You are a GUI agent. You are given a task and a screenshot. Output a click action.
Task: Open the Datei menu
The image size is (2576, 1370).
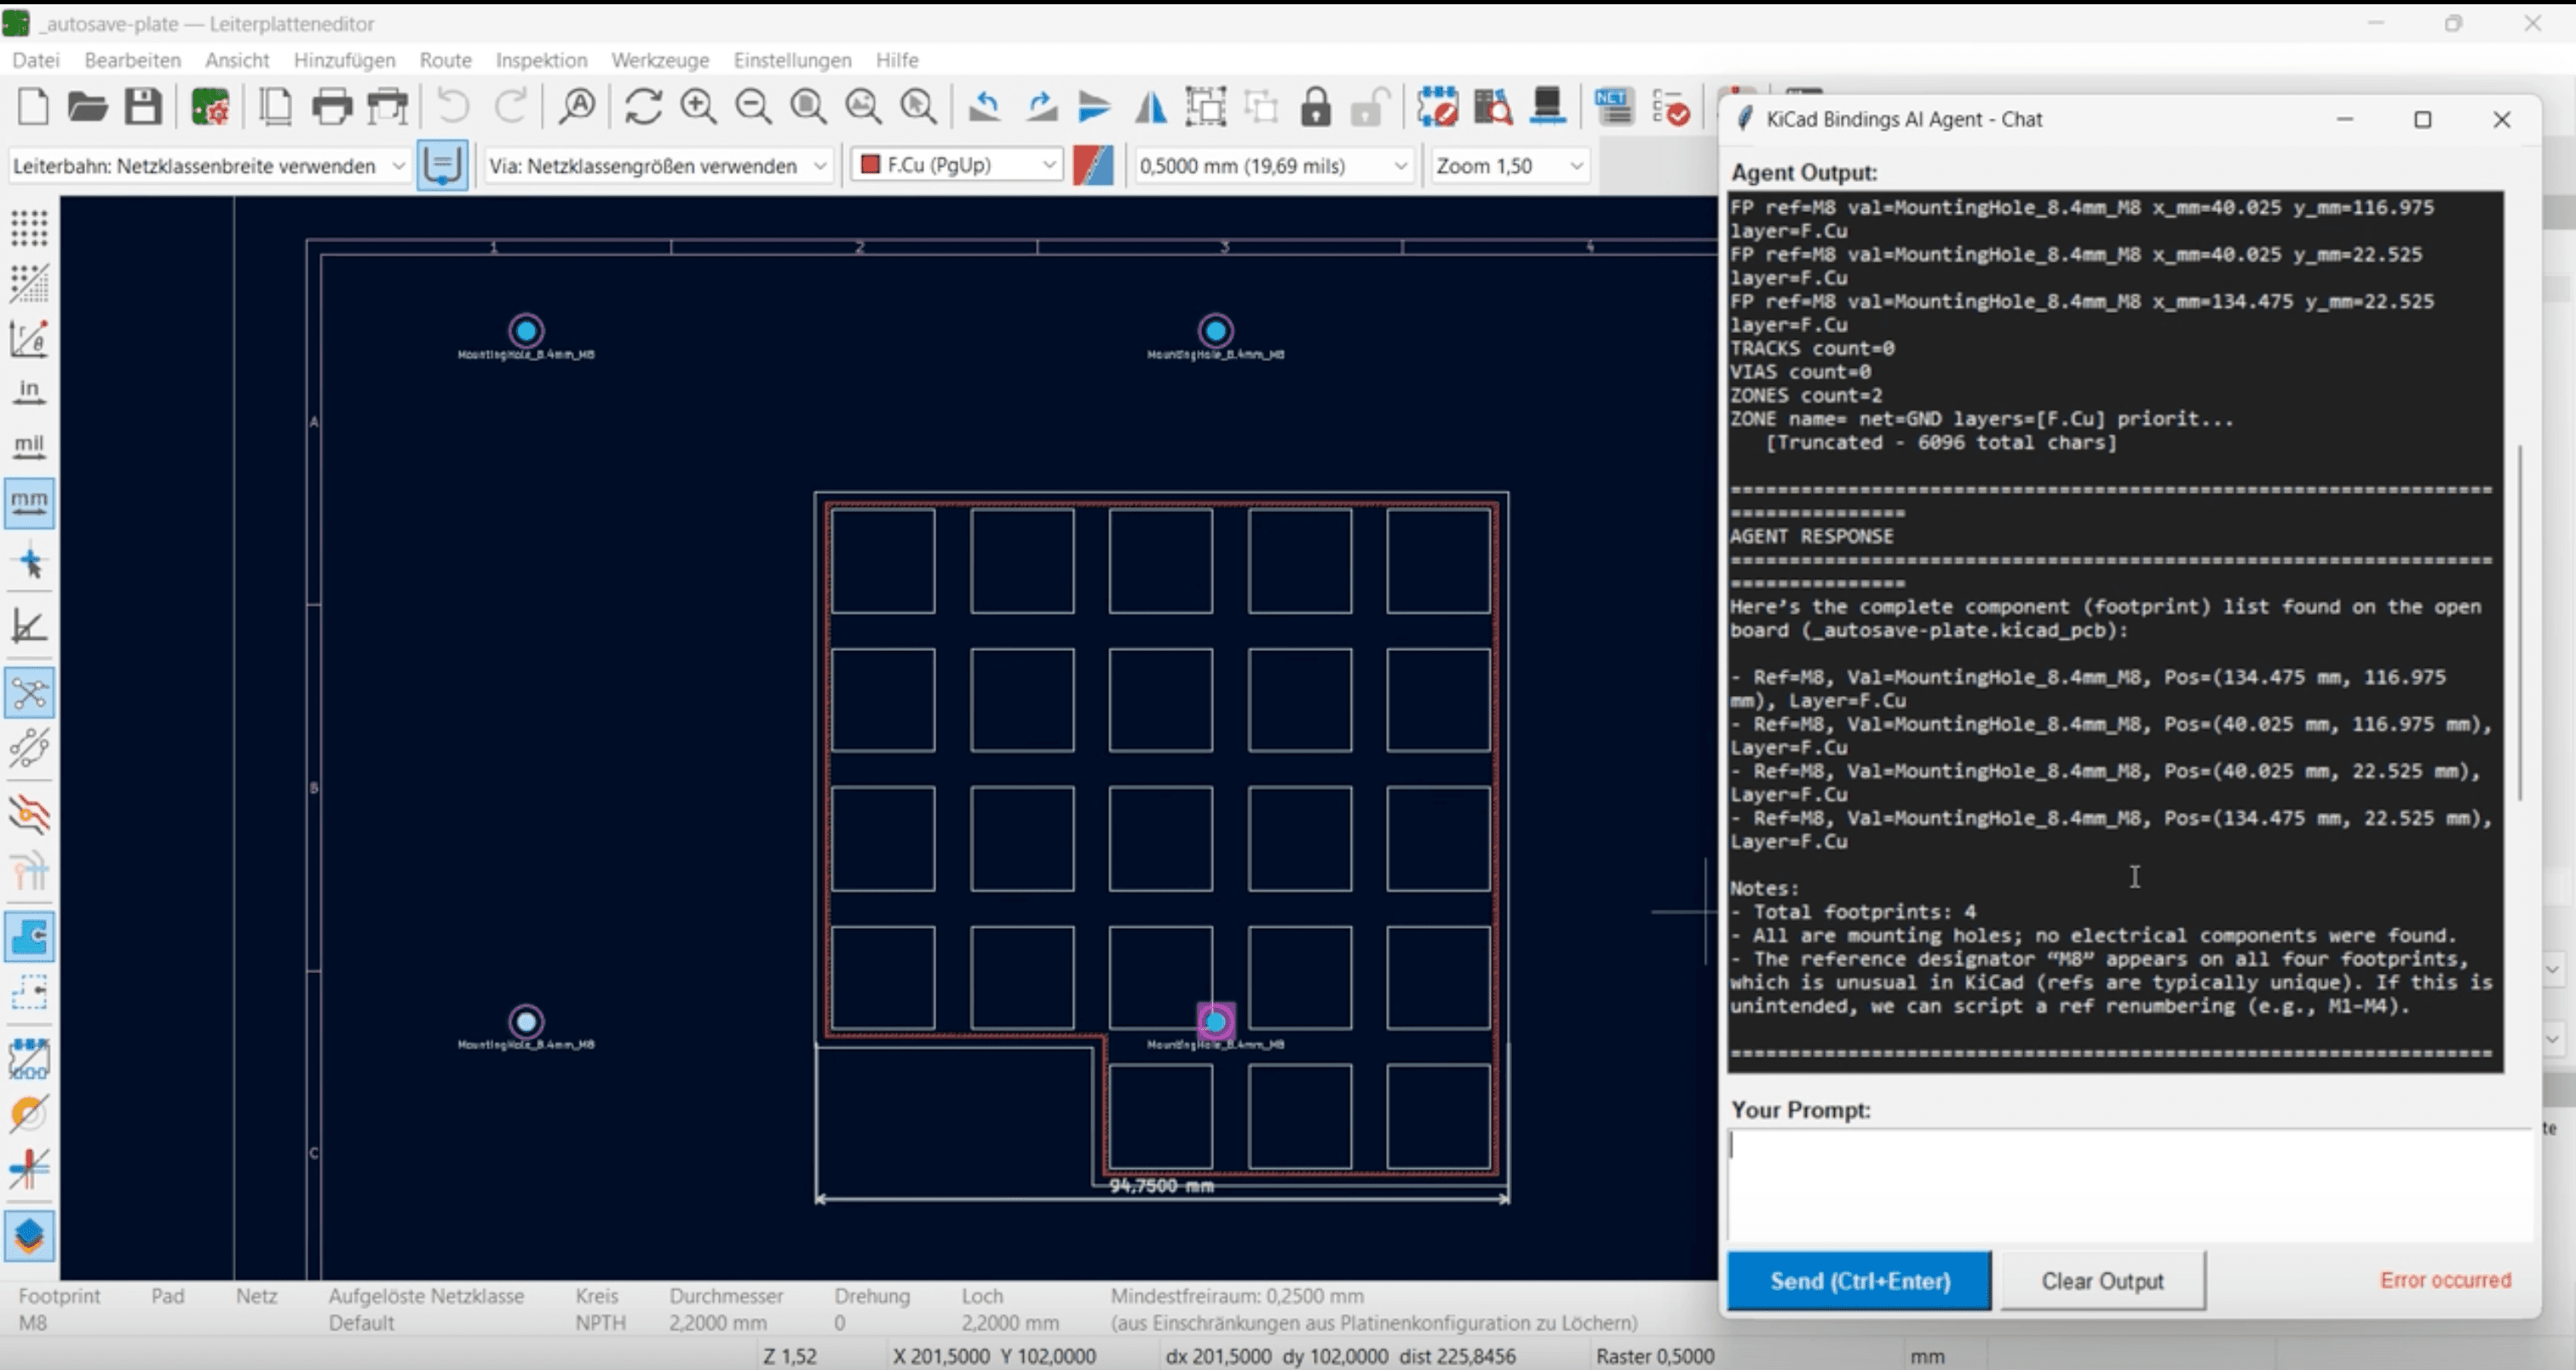(36, 60)
